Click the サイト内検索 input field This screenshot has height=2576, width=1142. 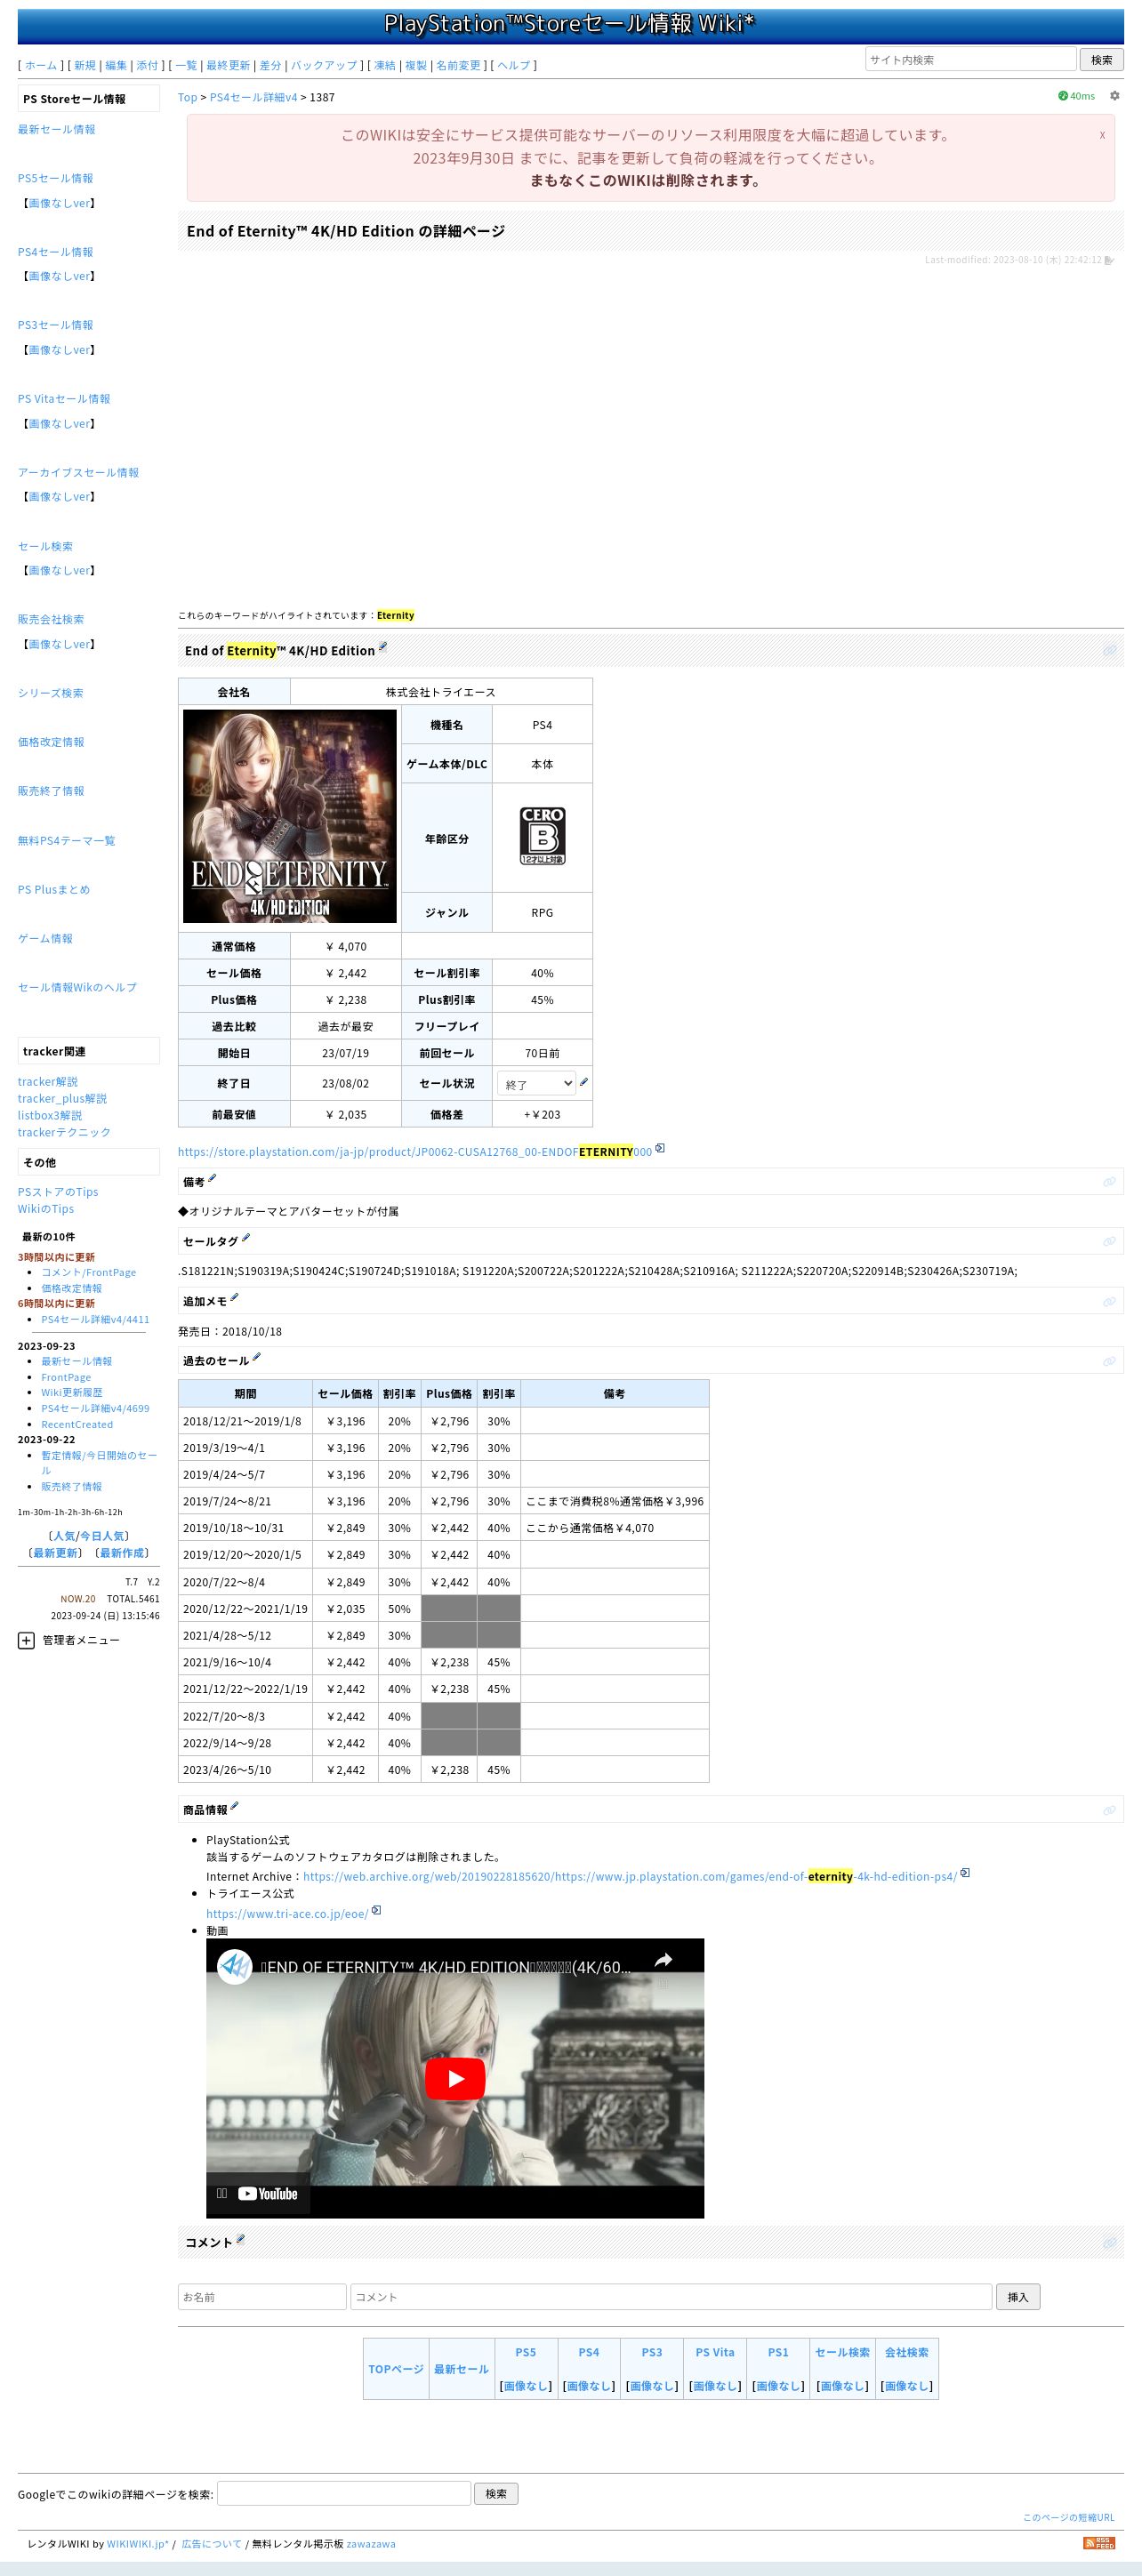970,59
